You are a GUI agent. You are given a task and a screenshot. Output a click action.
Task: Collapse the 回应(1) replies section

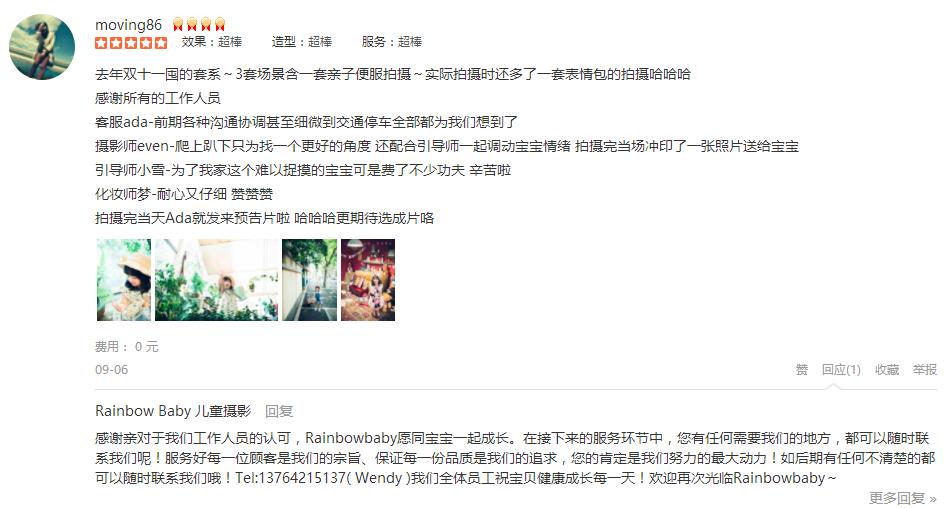click(841, 370)
